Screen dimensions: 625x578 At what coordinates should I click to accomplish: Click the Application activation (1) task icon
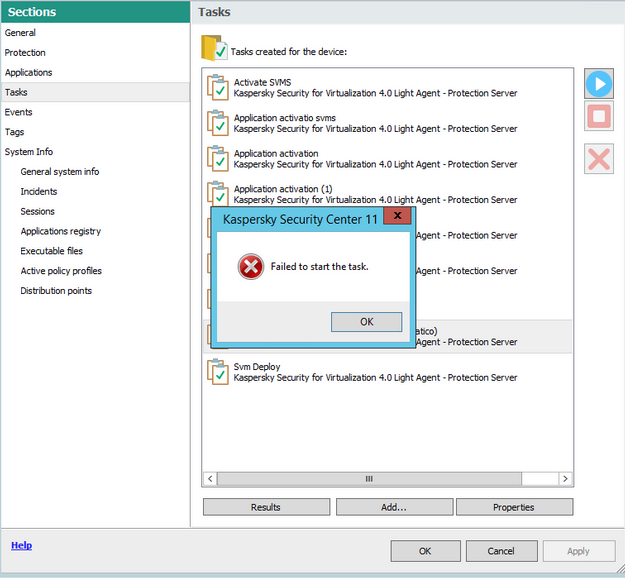[218, 193]
